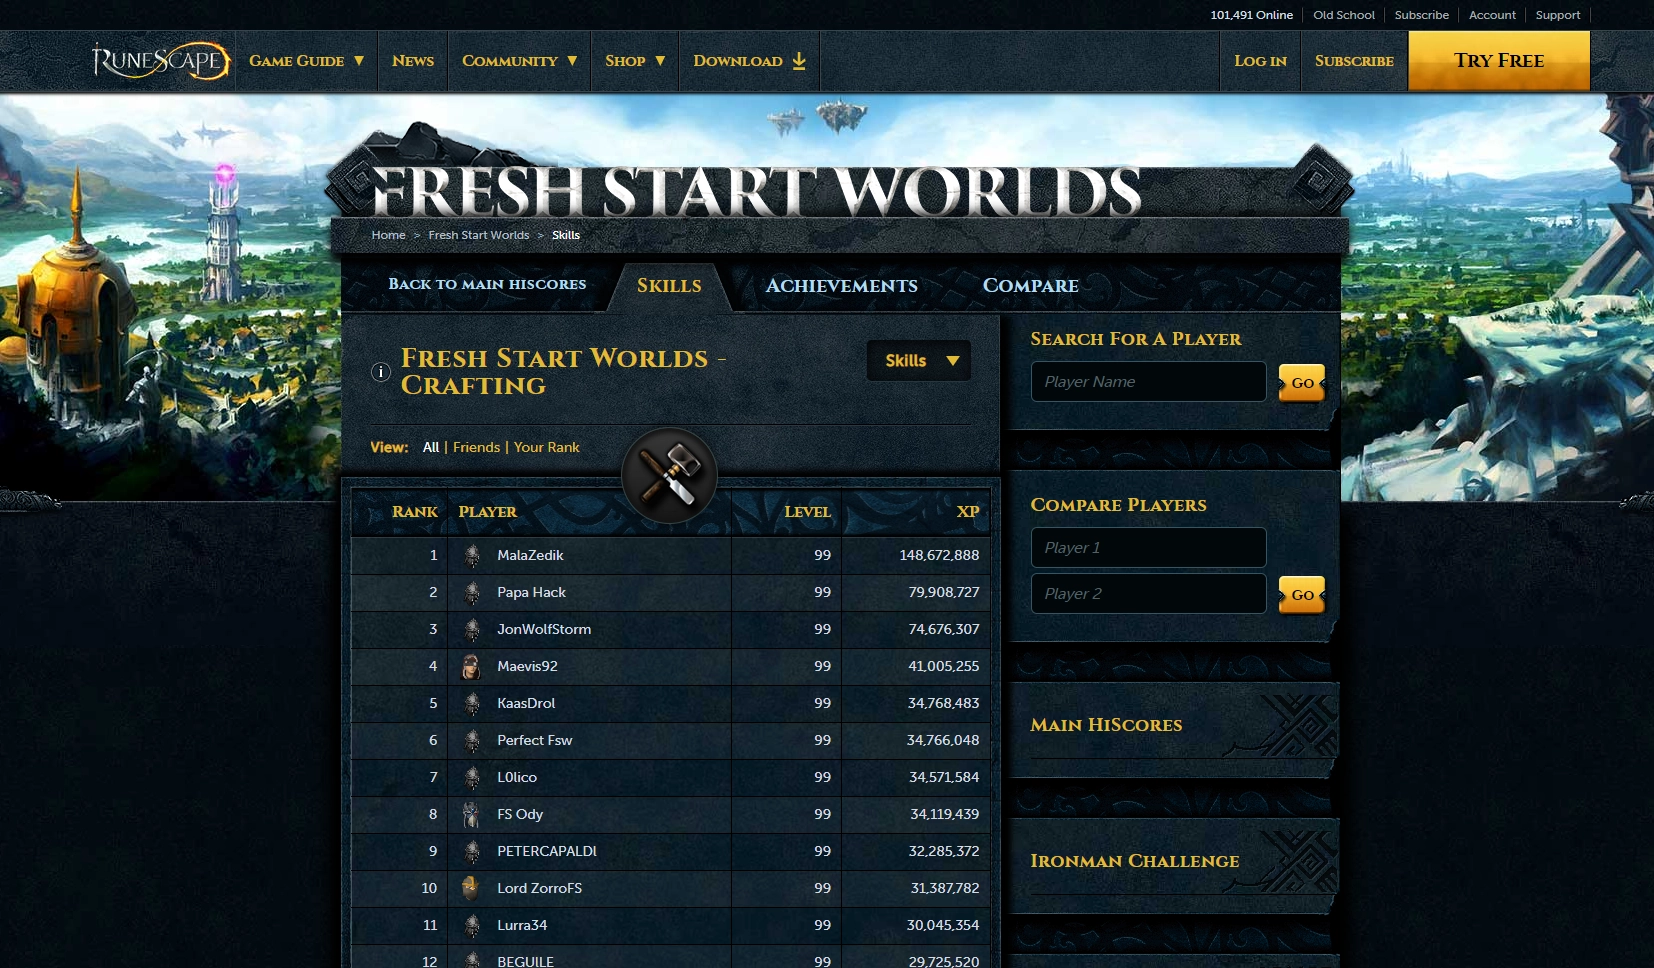Select the Friends view filter
The image size is (1654, 968).
pyautogui.click(x=476, y=447)
